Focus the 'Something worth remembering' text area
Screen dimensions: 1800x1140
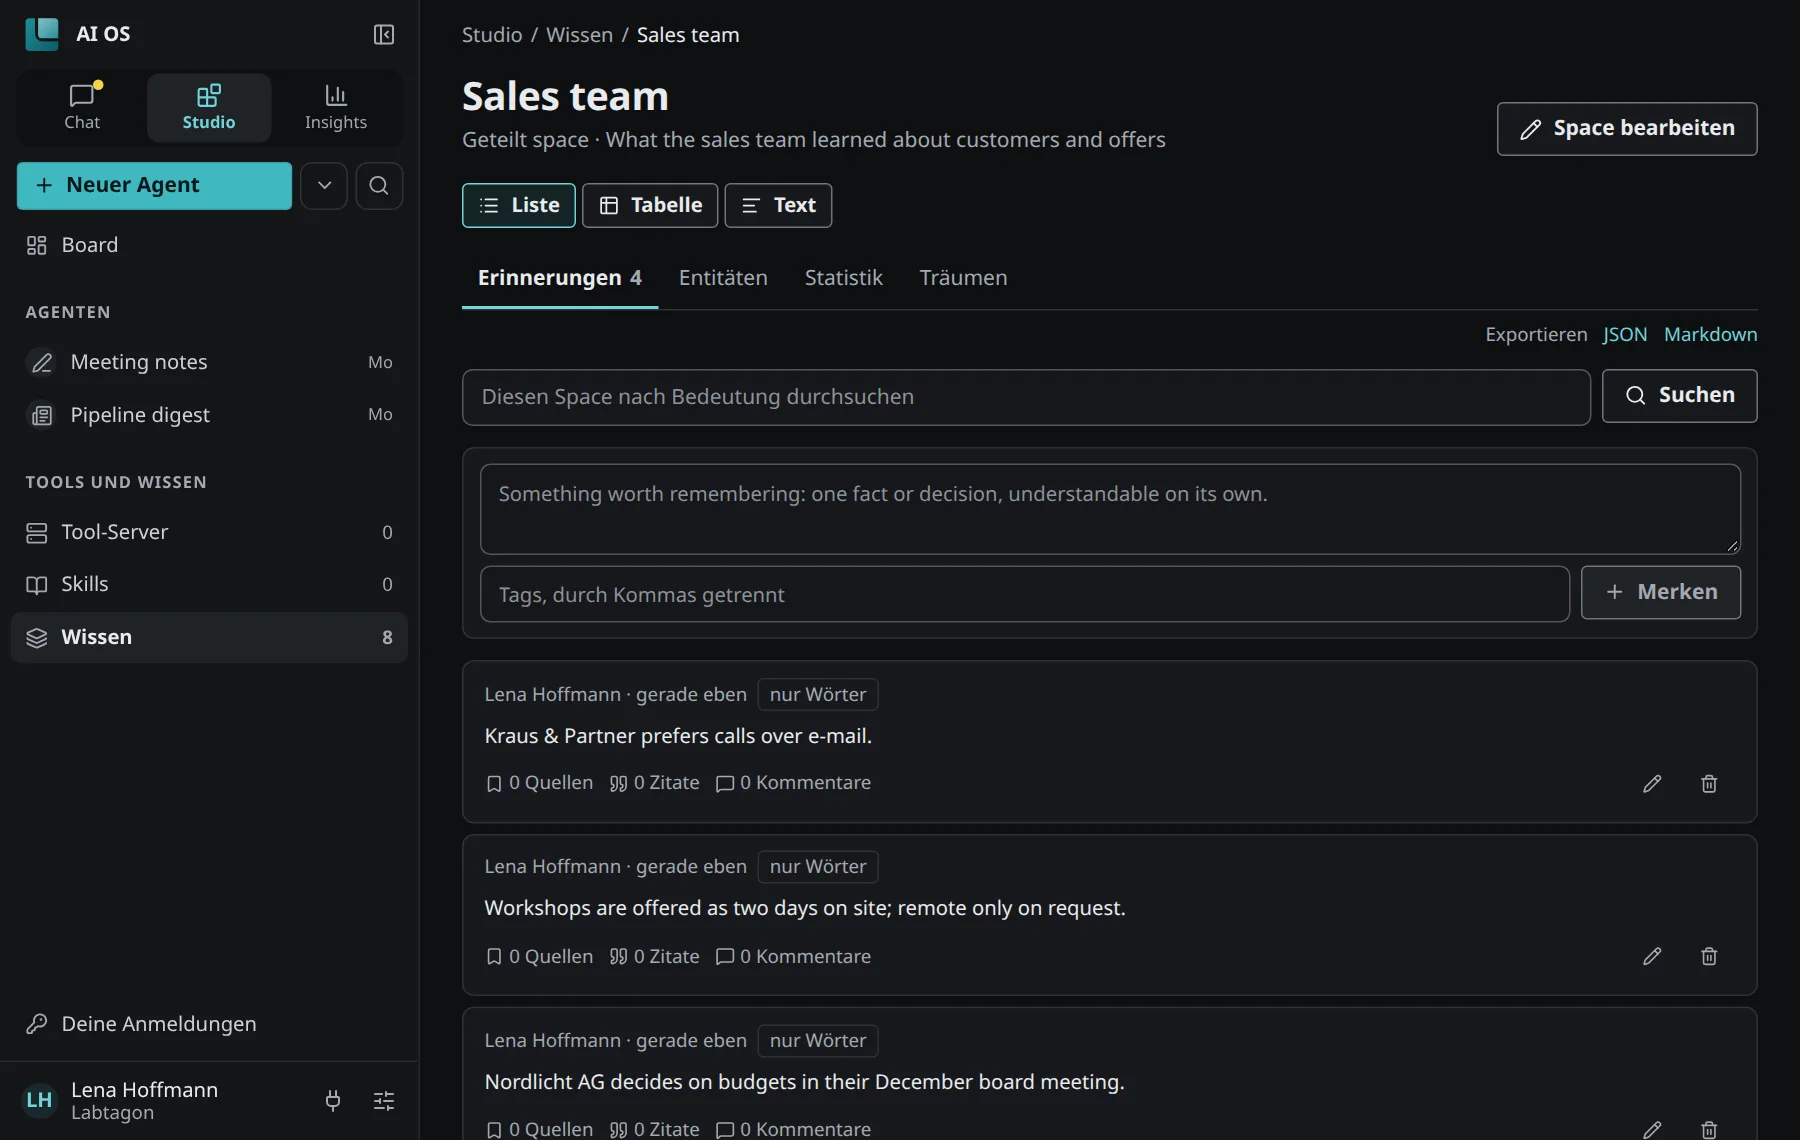click(x=1110, y=509)
